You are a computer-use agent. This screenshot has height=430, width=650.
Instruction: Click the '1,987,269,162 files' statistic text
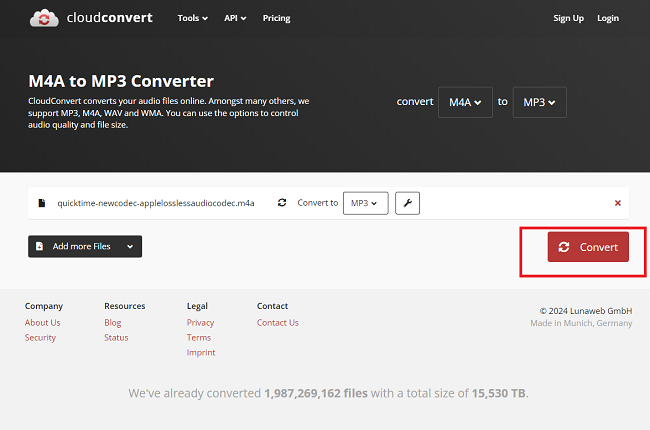click(x=316, y=393)
